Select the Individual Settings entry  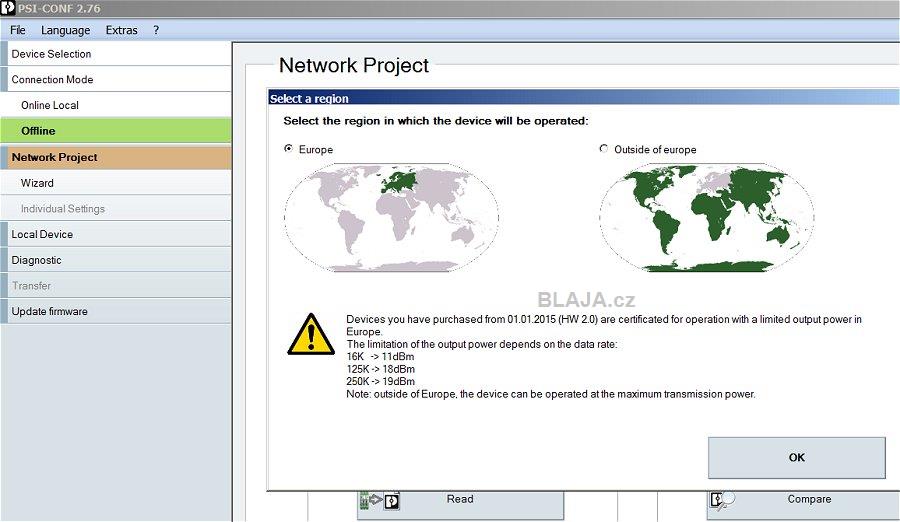[x=116, y=208]
